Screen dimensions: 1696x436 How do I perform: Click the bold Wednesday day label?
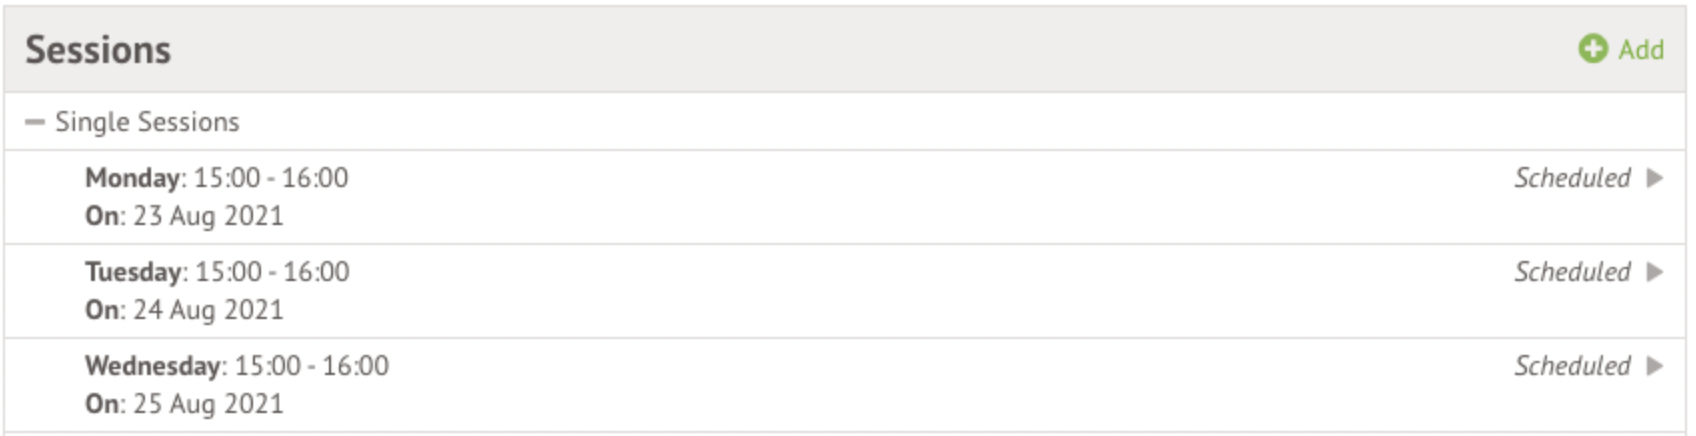[153, 366]
